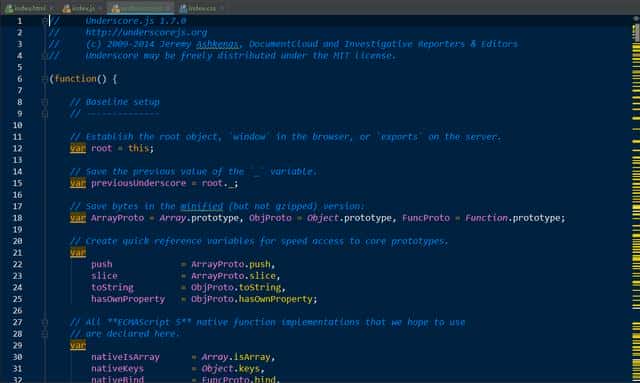Click the vertical scrollbar thumb at the top right
Viewport: 640px width, 383px height.
click(x=636, y=33)
